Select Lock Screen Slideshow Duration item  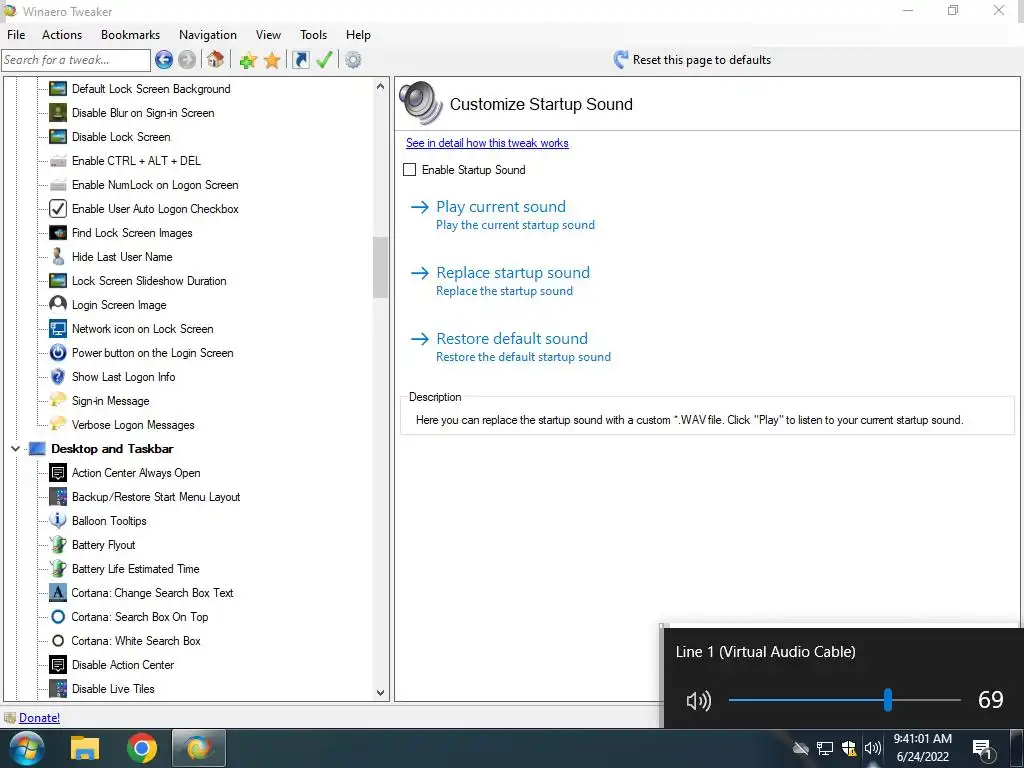(x=149, y=281)
